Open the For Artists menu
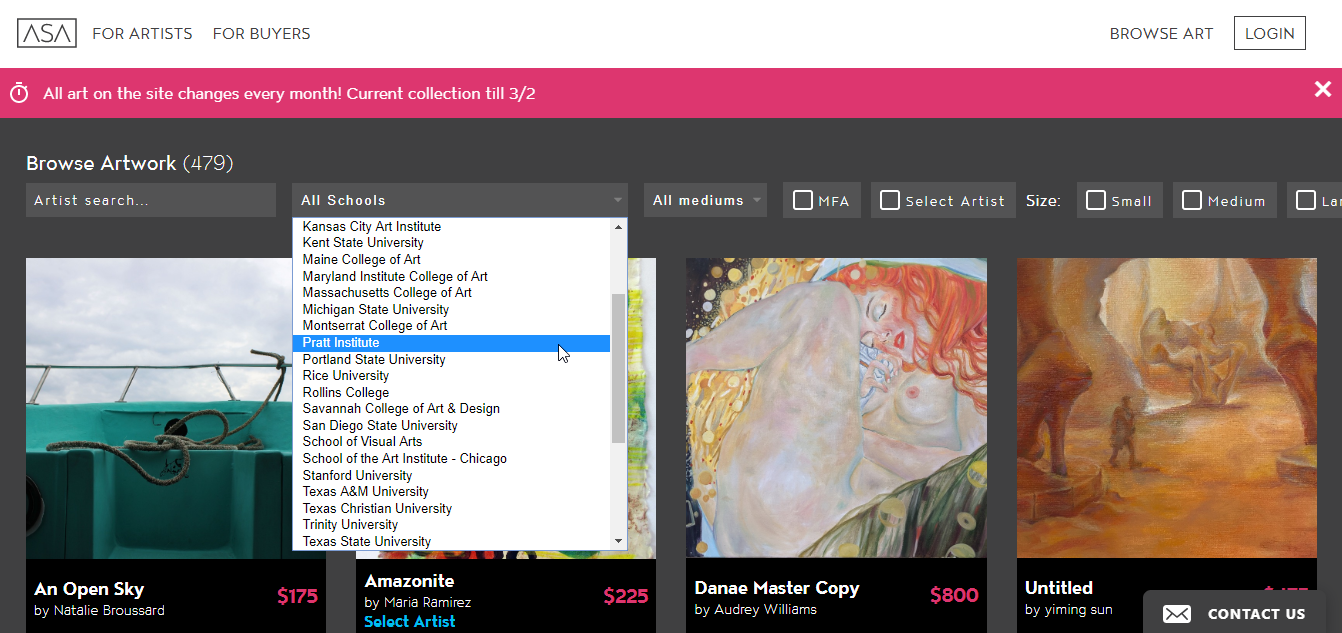1342x633 pixels. (142, 34)
